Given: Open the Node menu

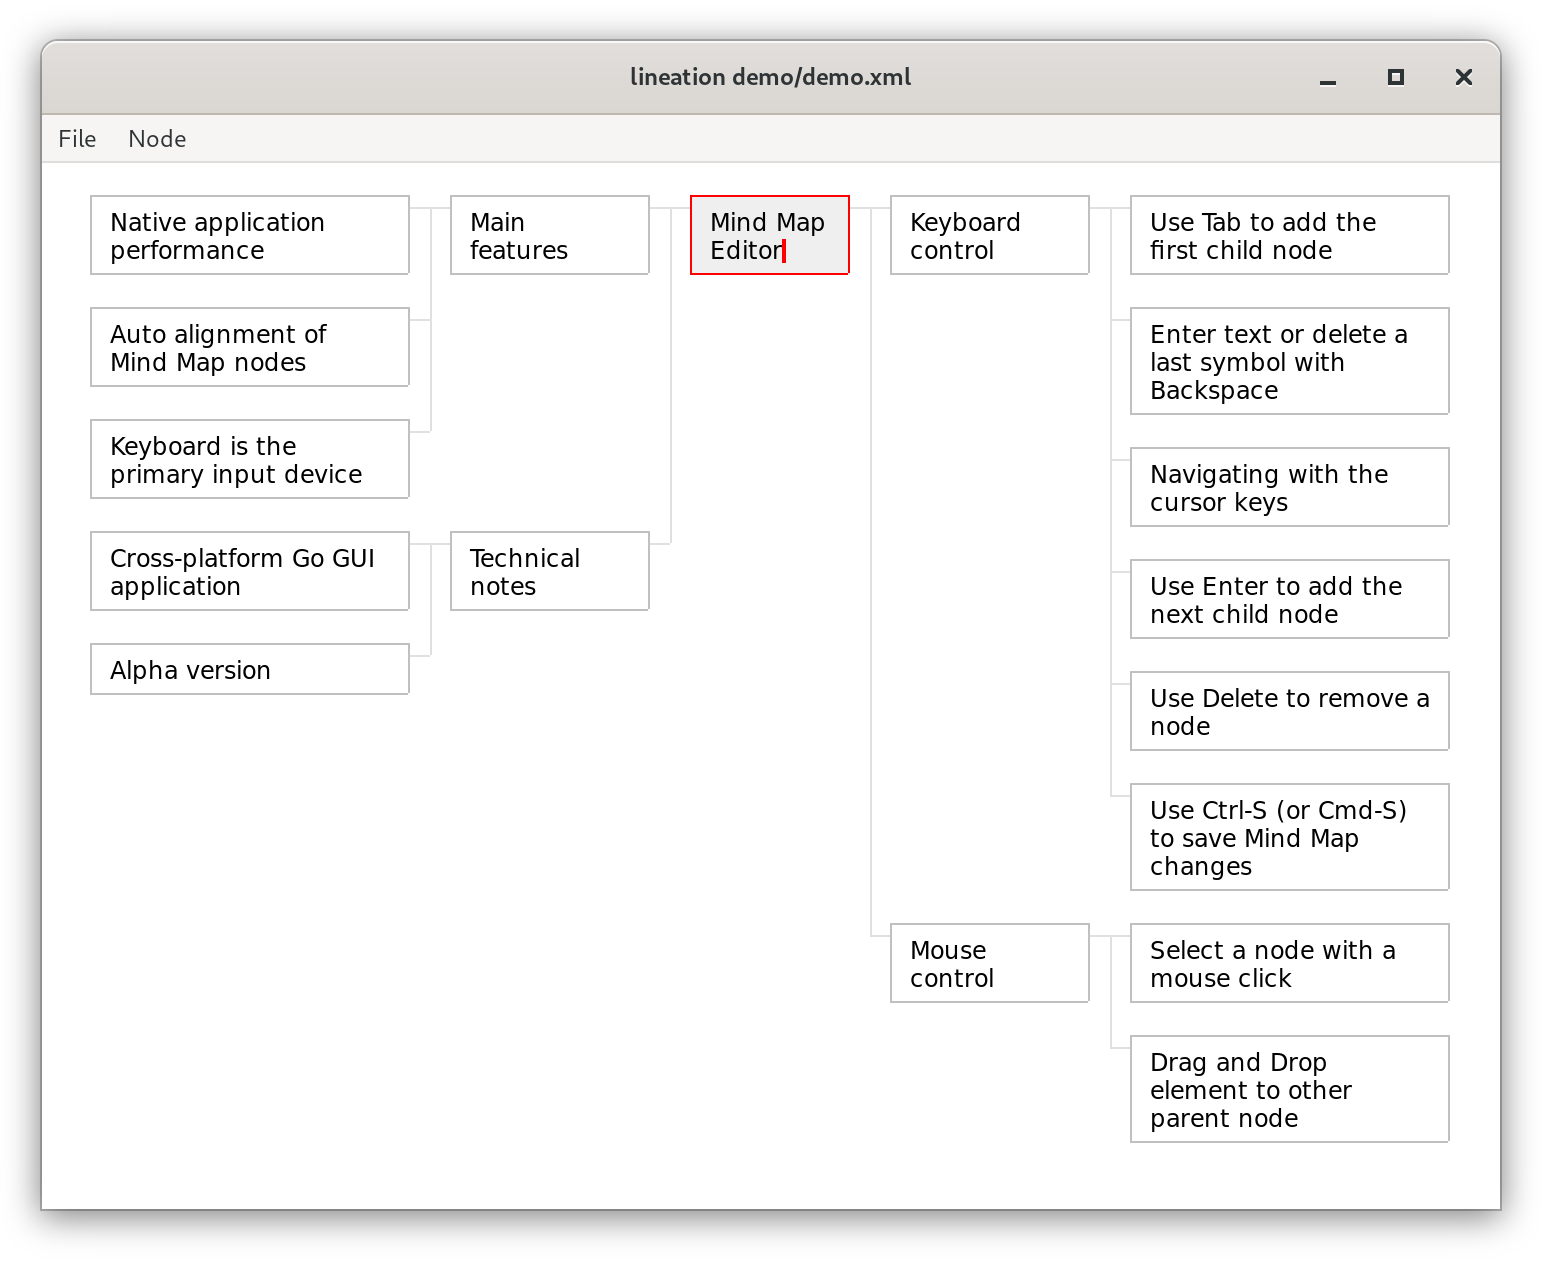Looking at the screenshot, I should coord(157,139).
